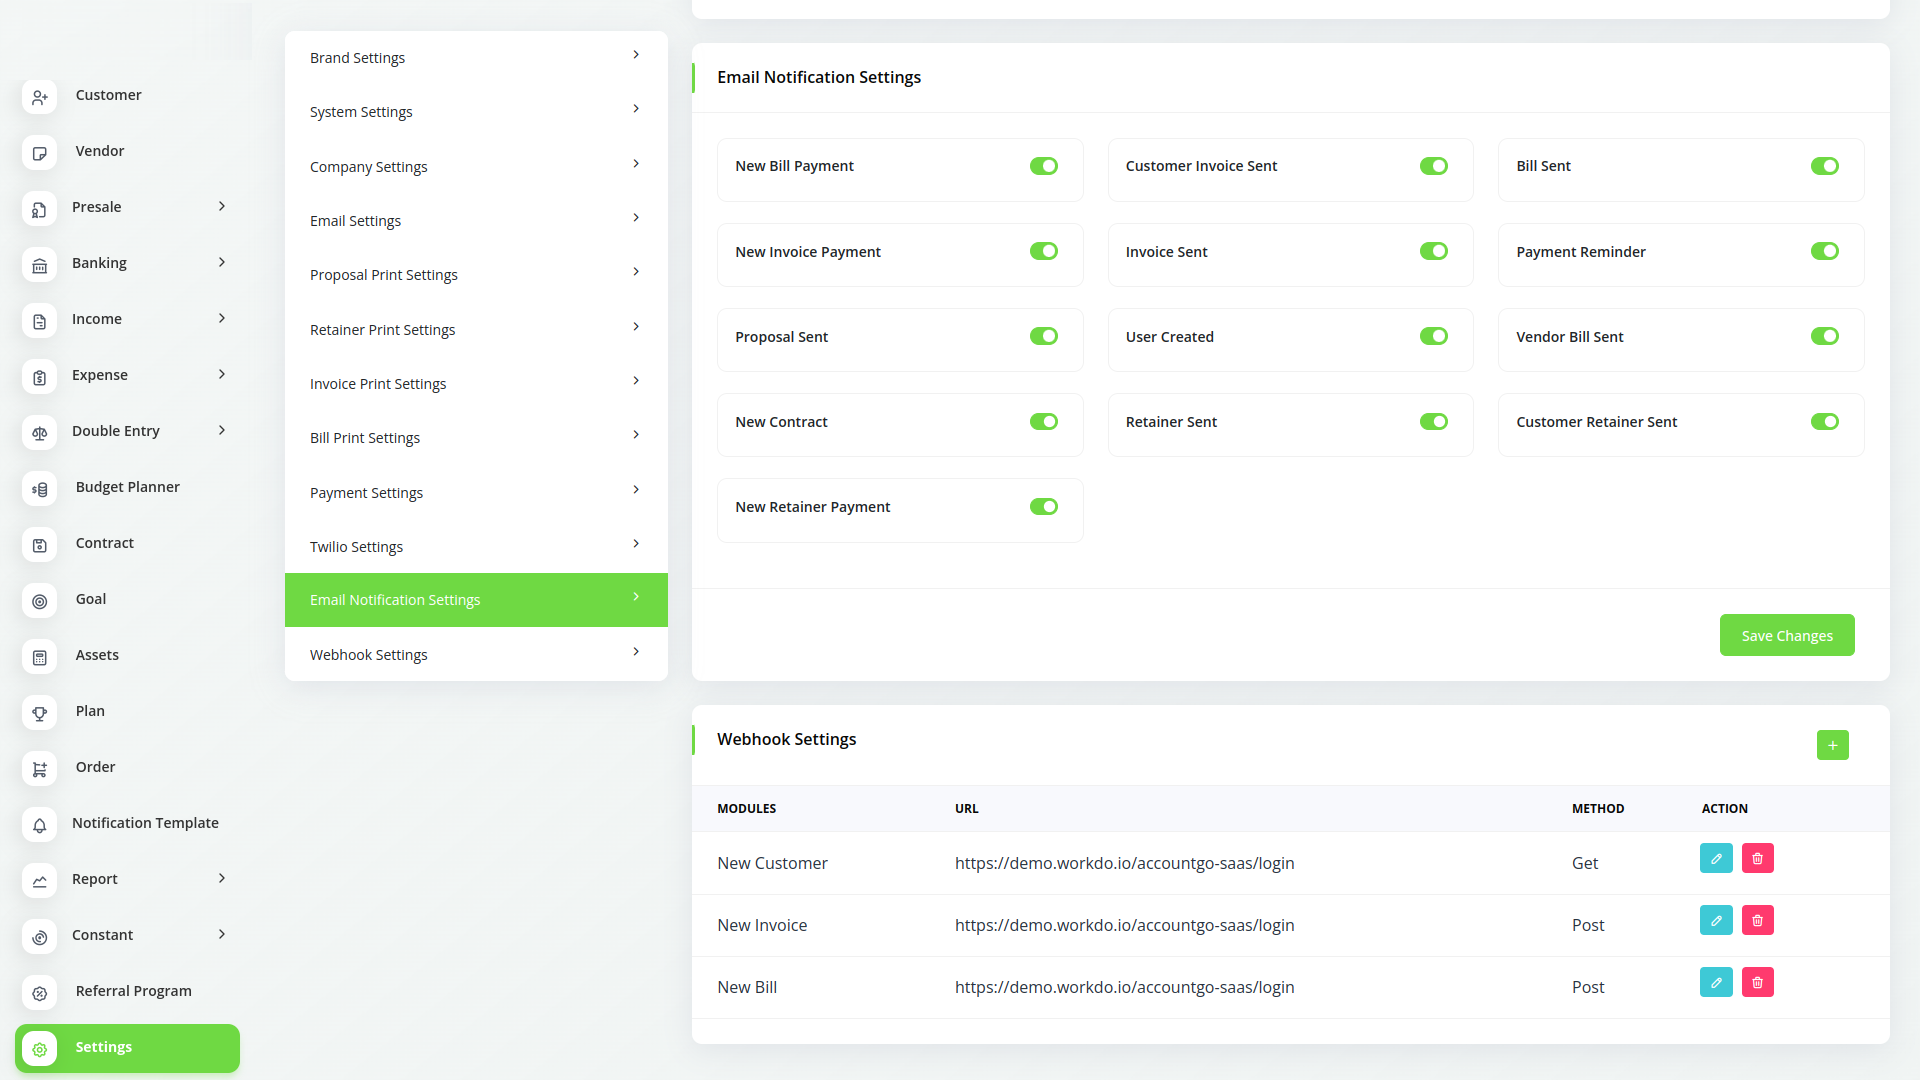Click the Save Changes button
This screenshot has height=1080, width=1920.
coord(1786,635)
